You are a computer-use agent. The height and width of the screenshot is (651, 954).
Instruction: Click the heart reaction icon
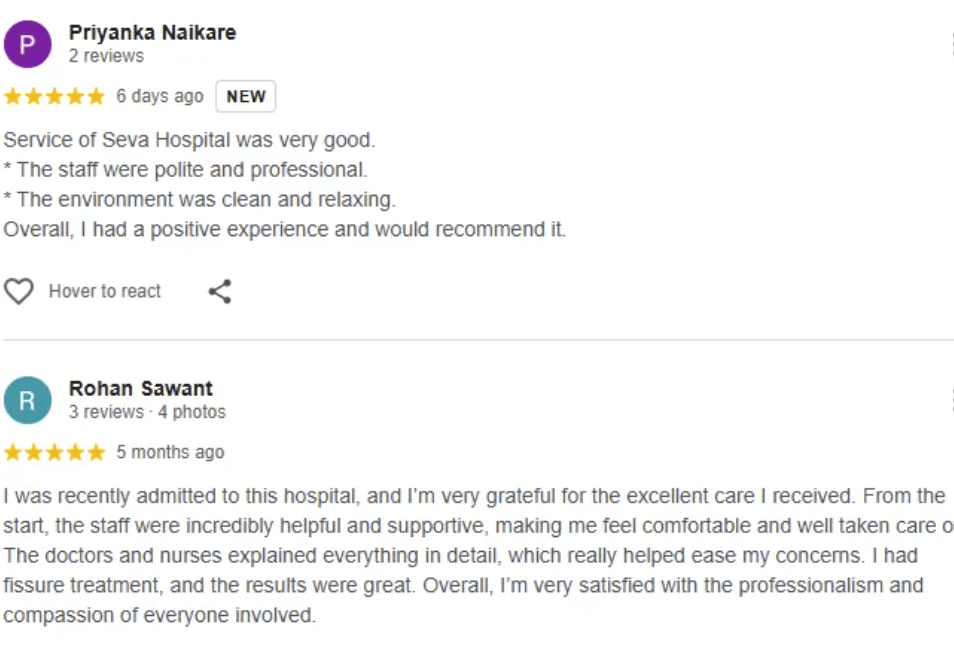pos(18,291)
